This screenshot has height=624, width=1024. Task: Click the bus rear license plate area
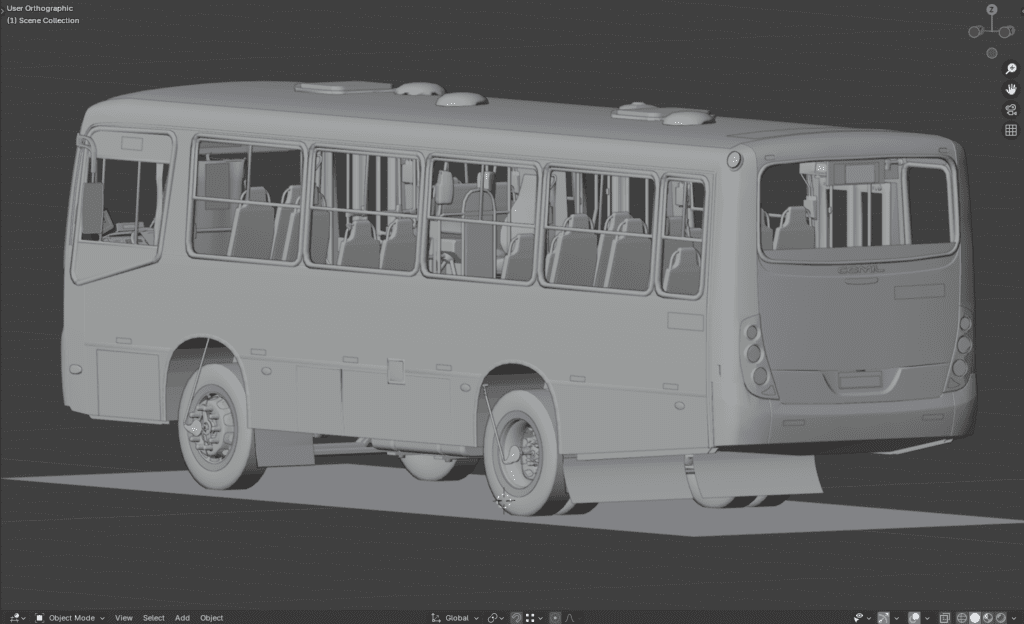(x=860, y=381)
